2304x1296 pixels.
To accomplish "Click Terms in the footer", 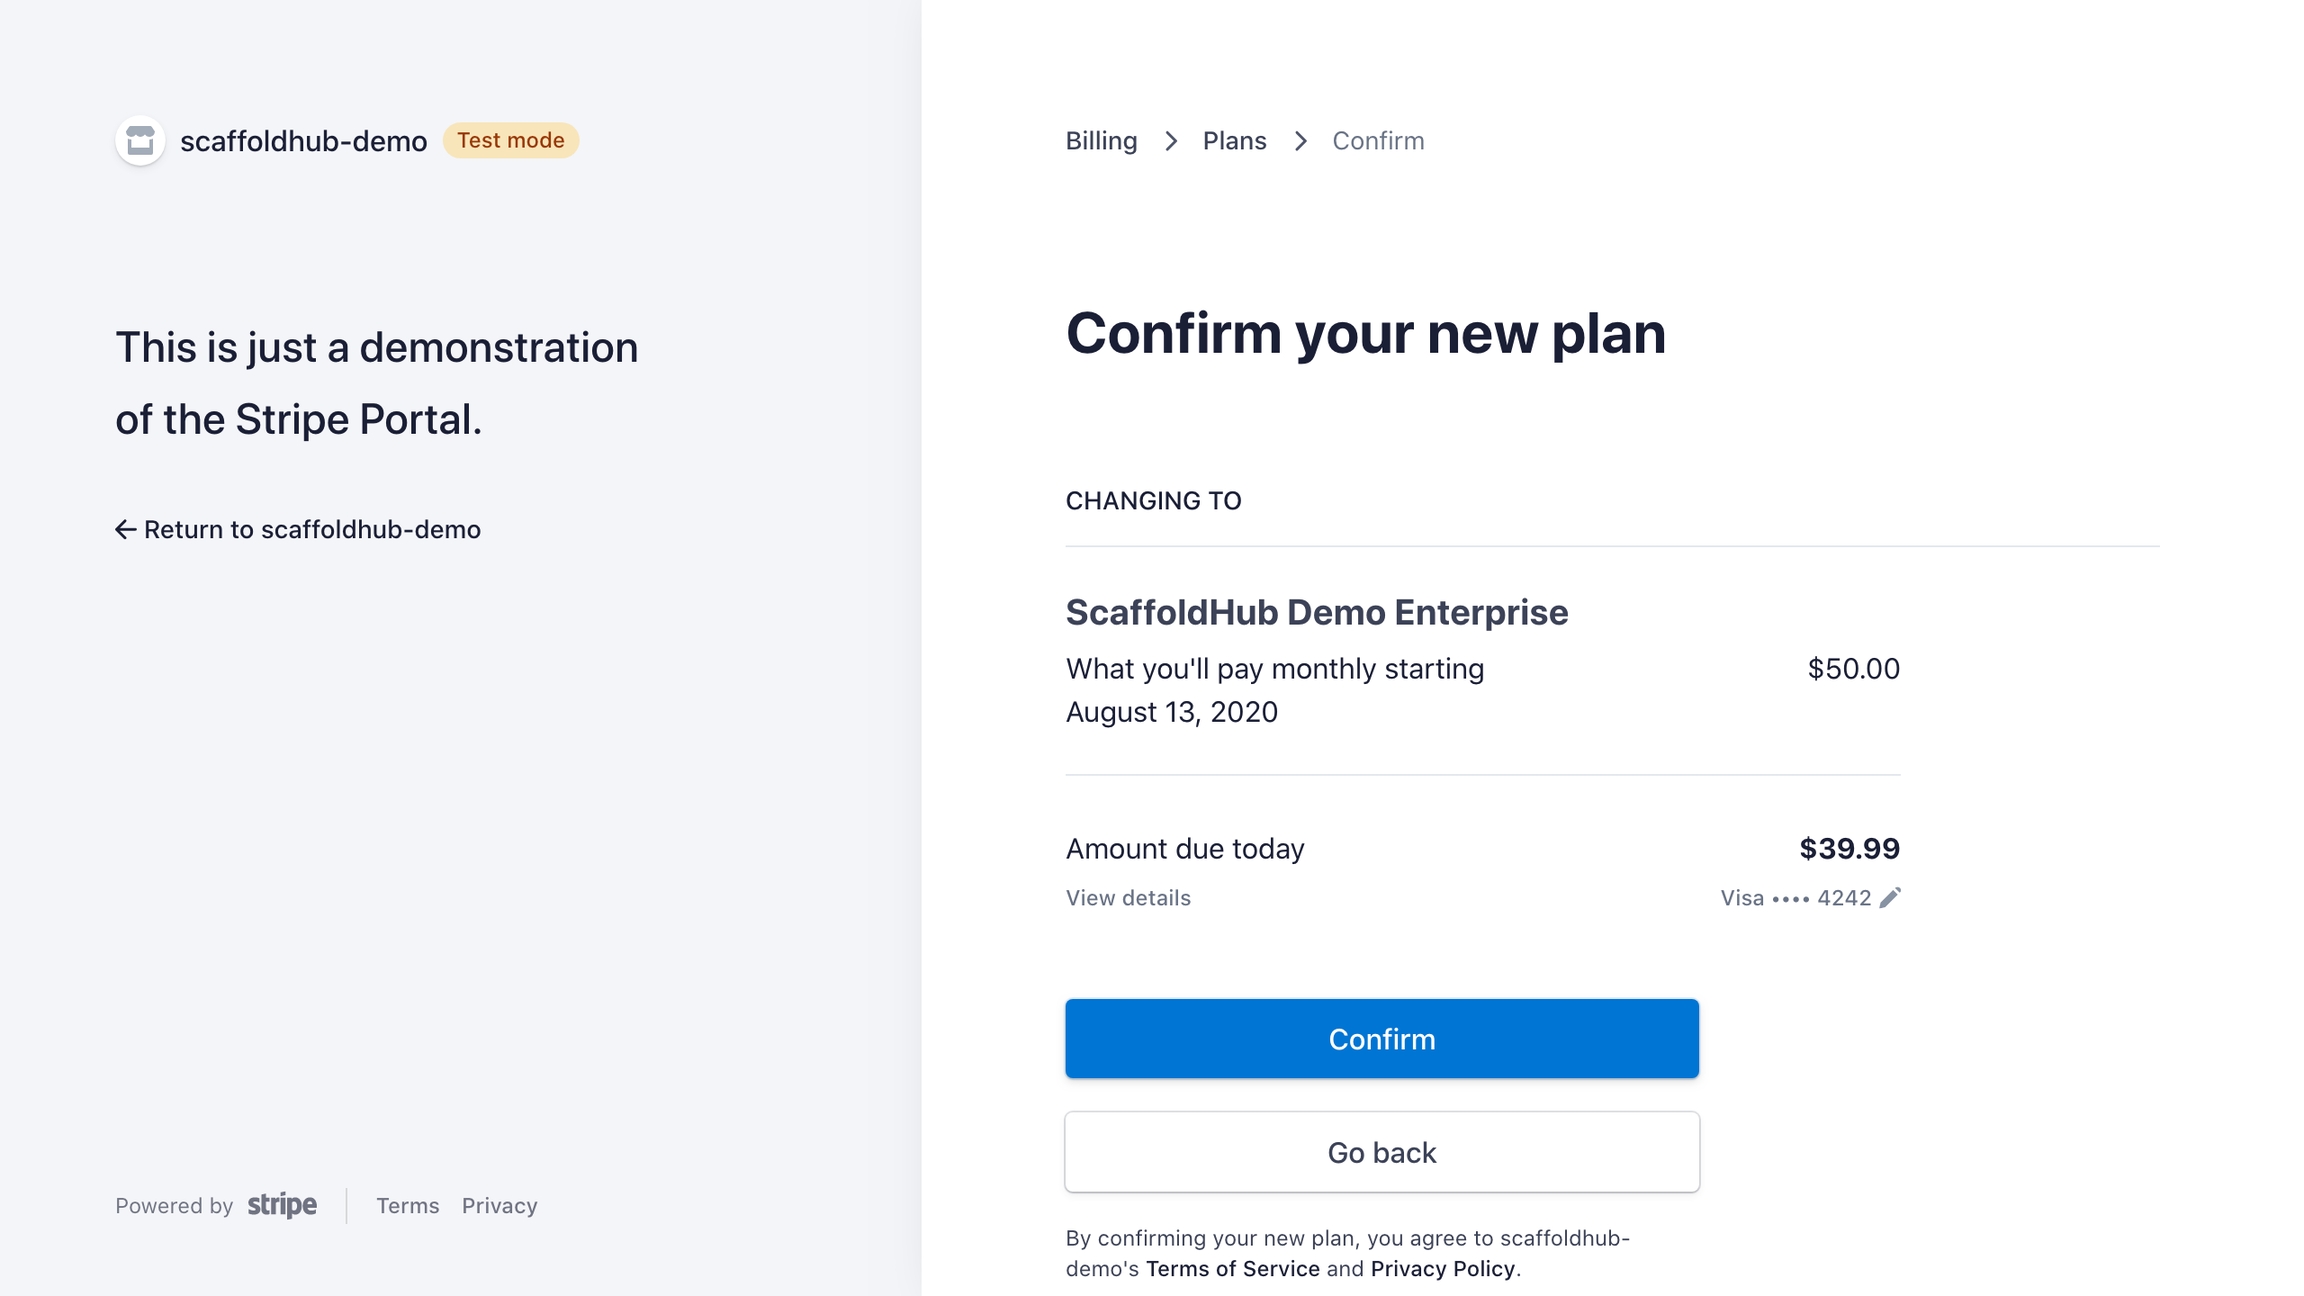I will pos(407,1206).
